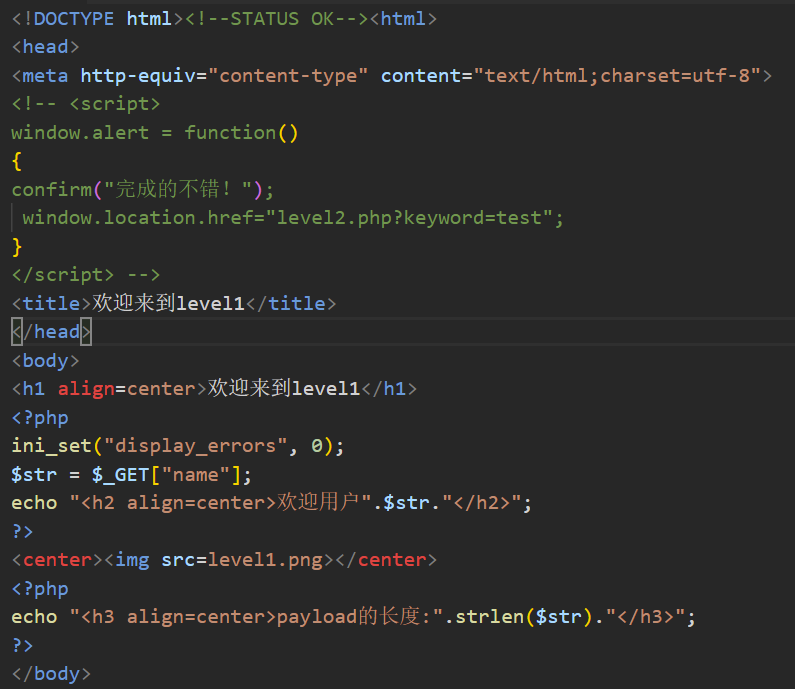Click echo h2 欢迎用户 line

click(271, 503)
